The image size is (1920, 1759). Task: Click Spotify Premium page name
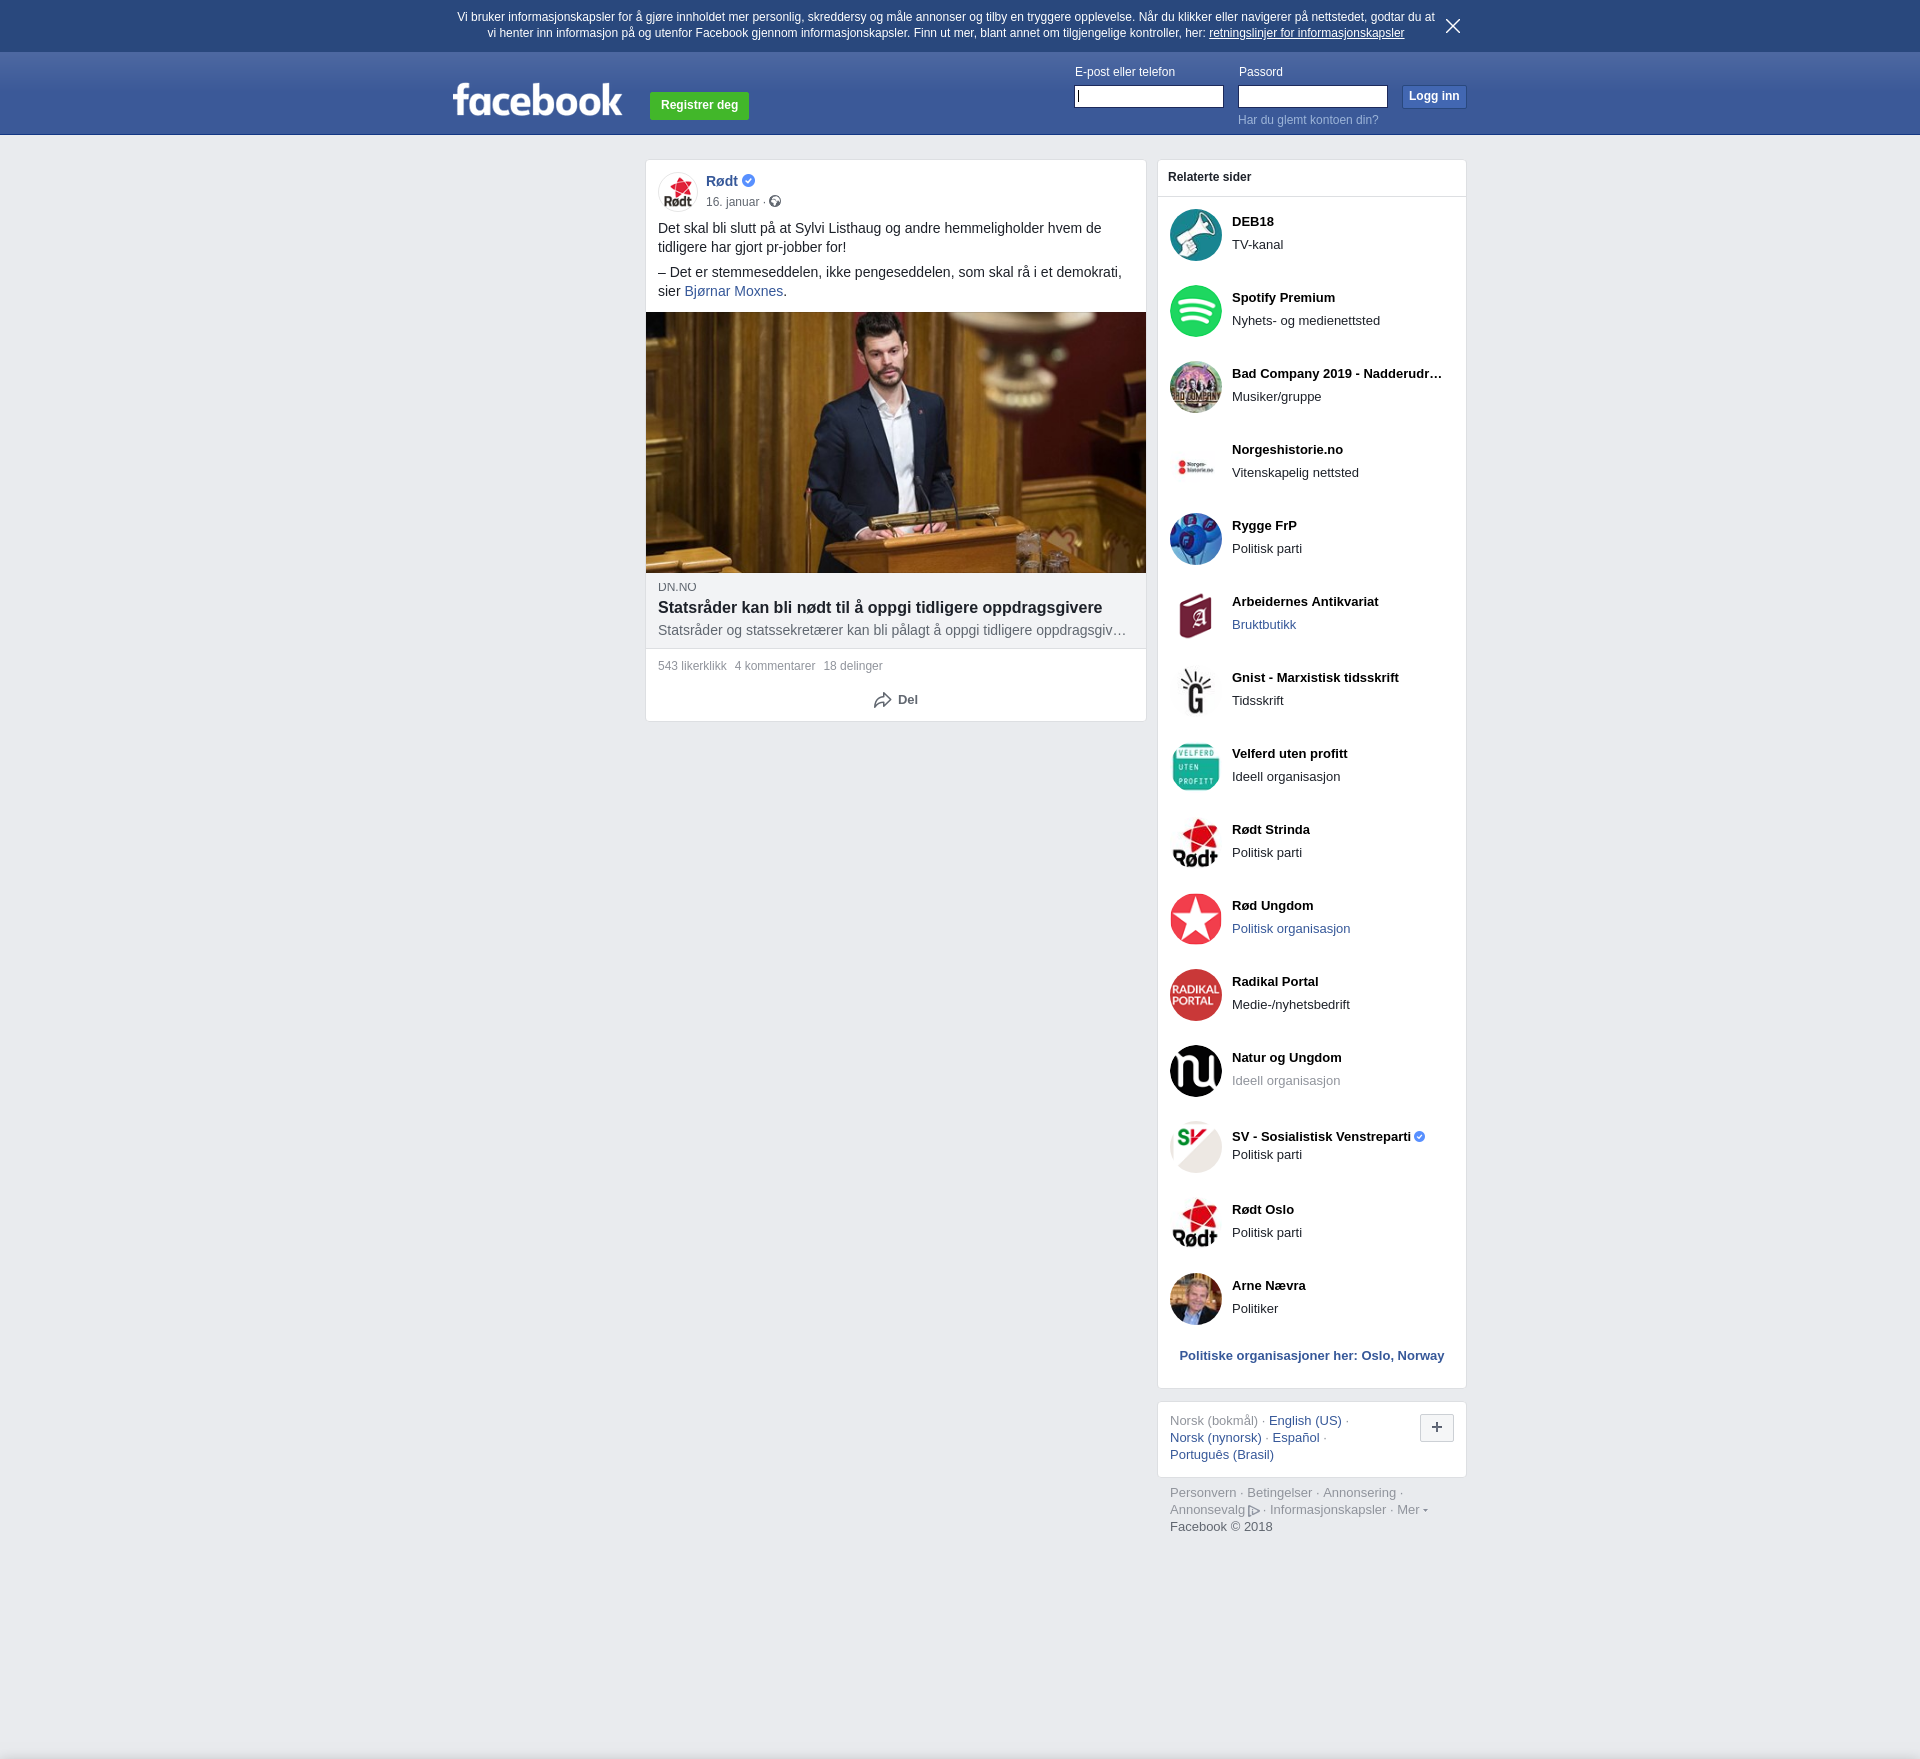coord(1283,298)
